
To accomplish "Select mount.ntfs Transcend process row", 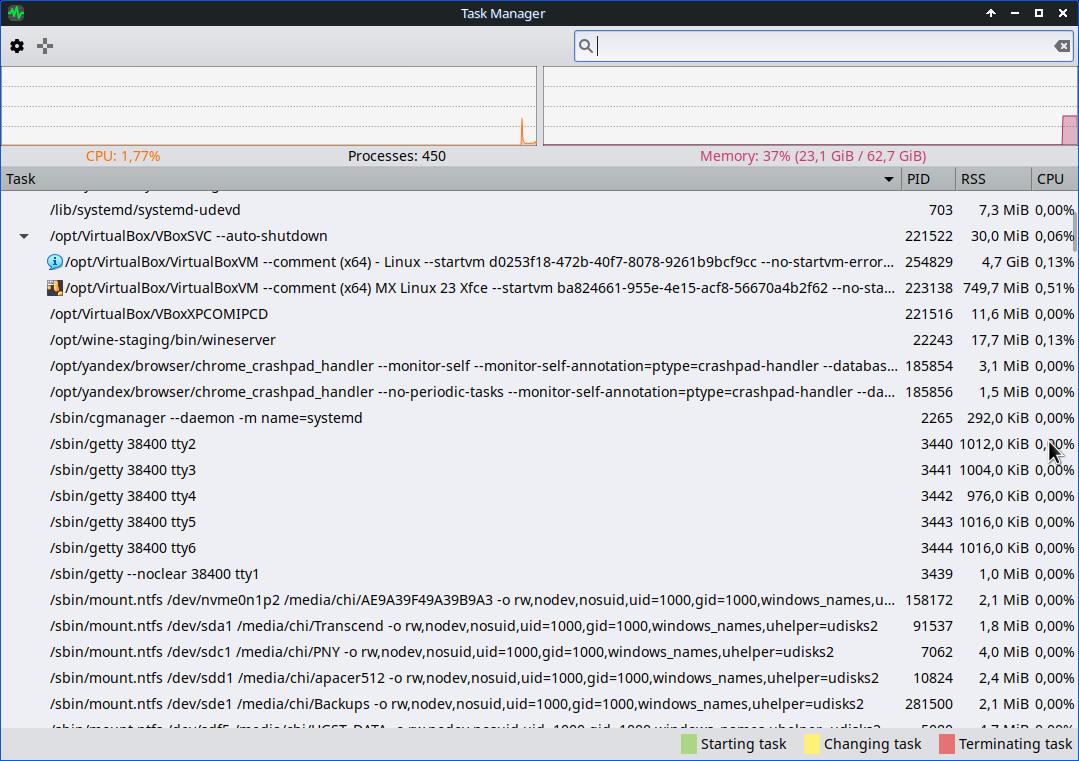I will click(x=537, y=626).
